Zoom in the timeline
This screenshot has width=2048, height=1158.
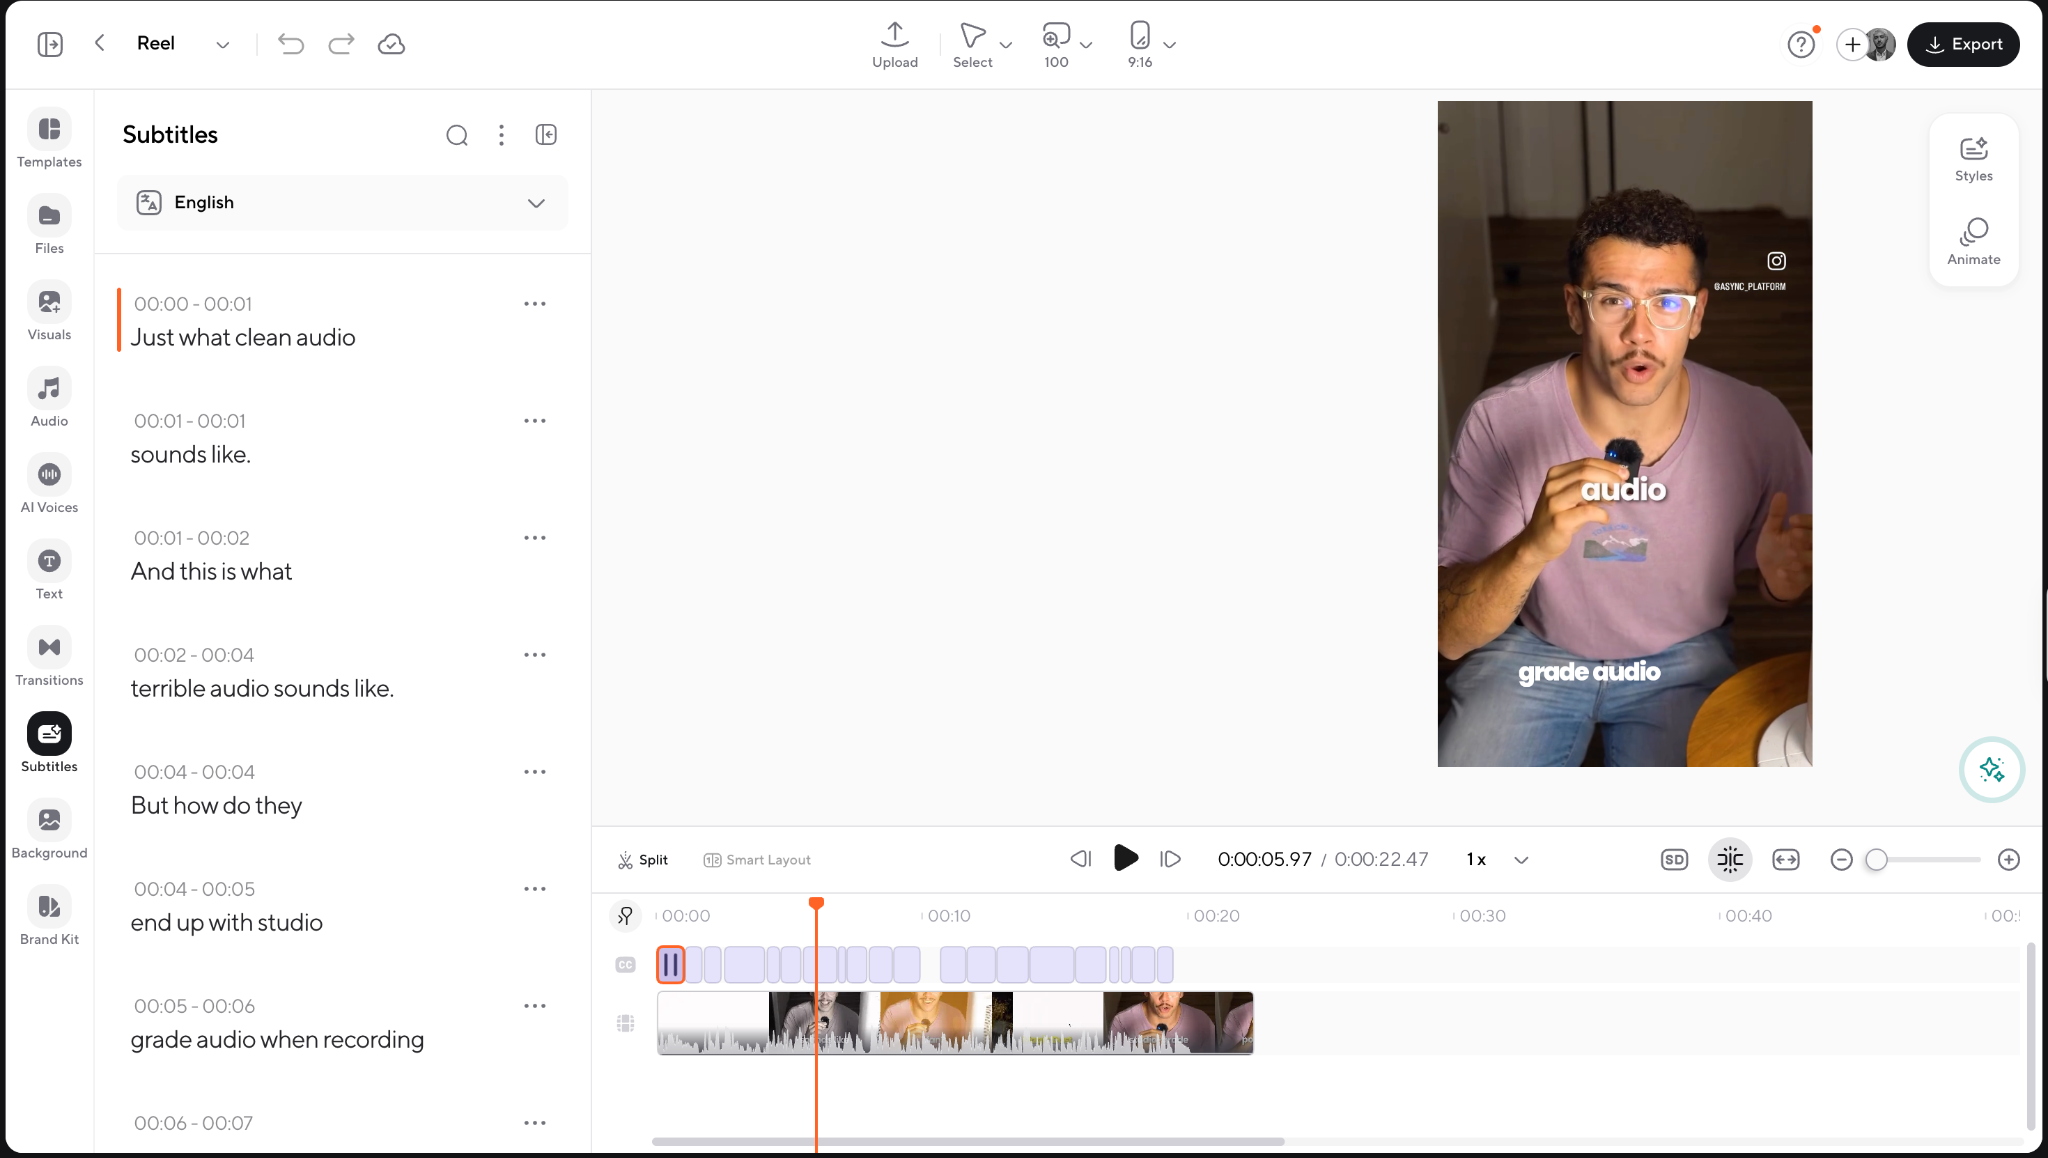click(2008, 860)
